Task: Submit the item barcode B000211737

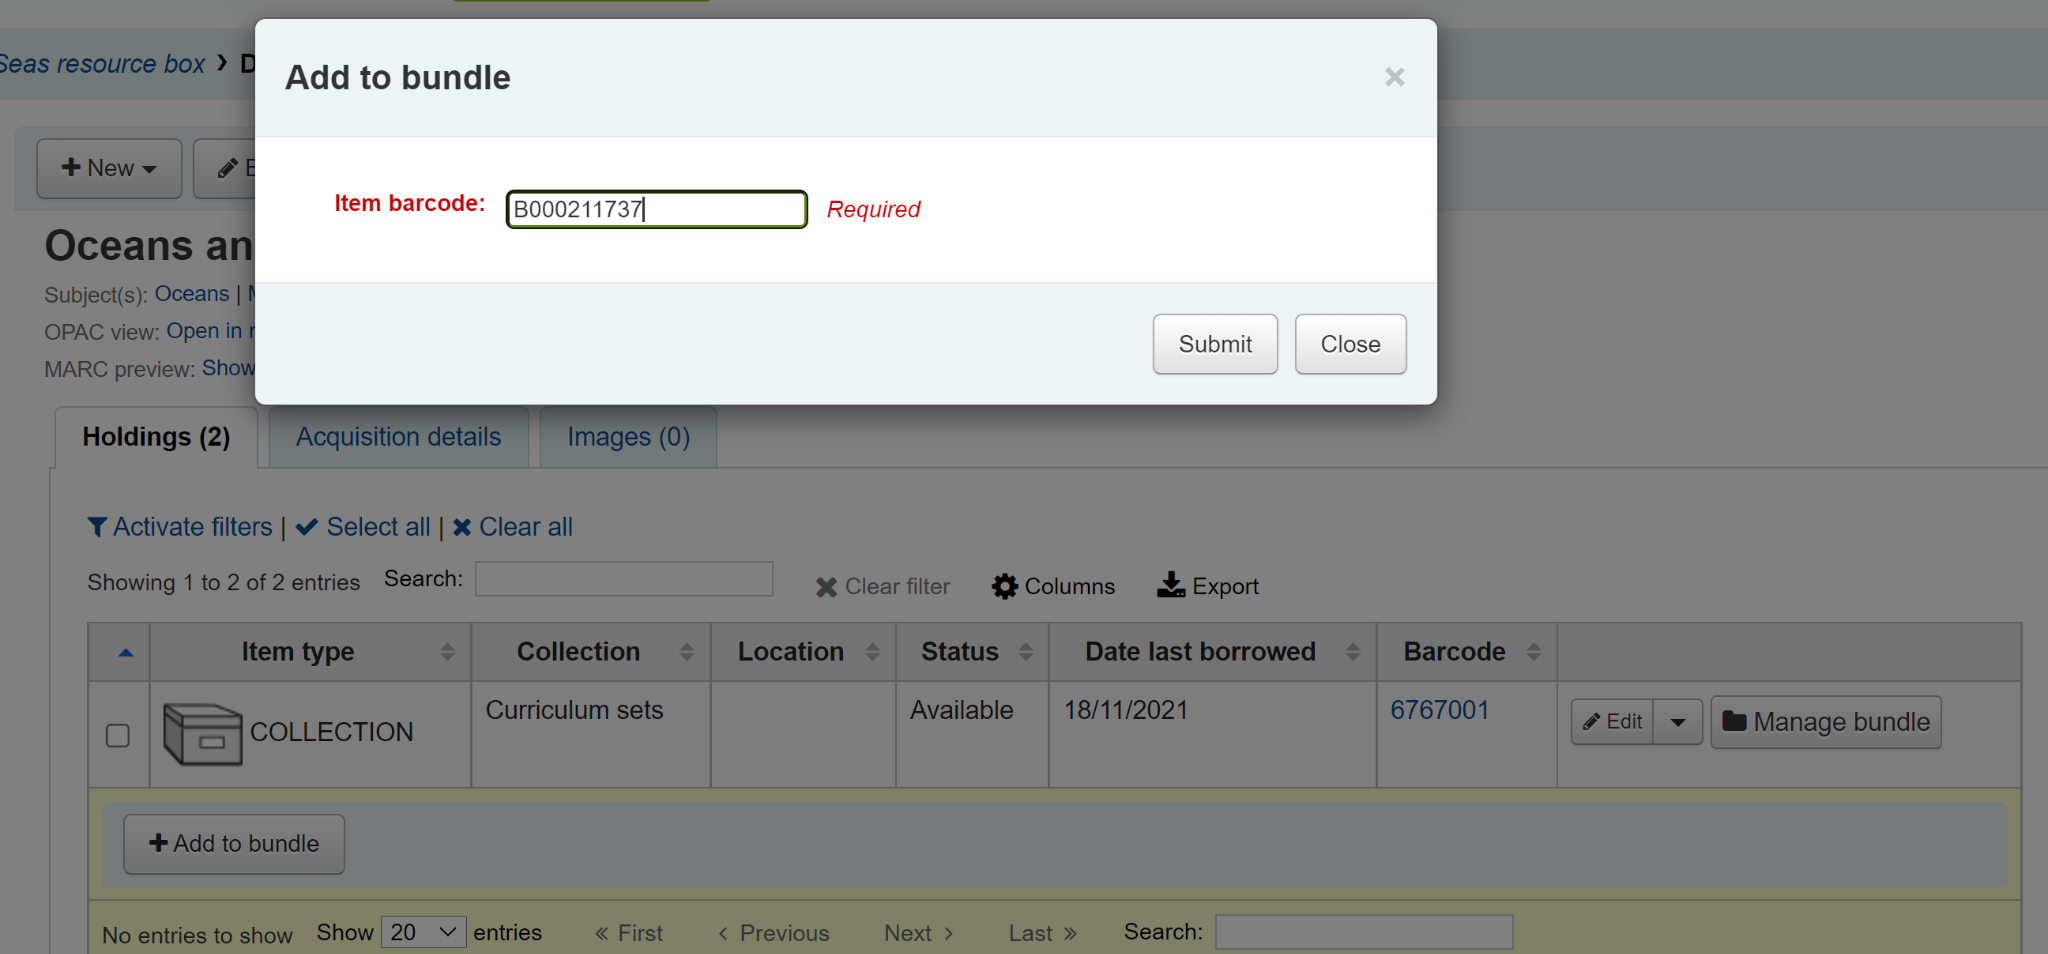Action: click(x=1214, y=344)
